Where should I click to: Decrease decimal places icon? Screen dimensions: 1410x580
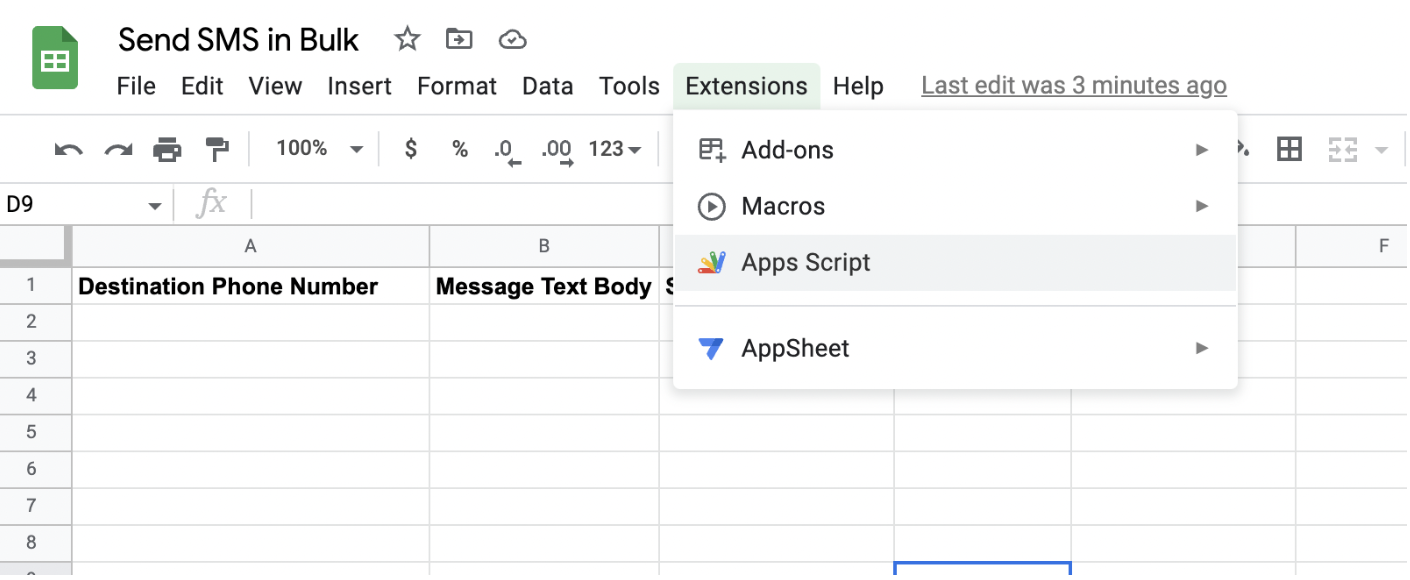click(508, 150)
